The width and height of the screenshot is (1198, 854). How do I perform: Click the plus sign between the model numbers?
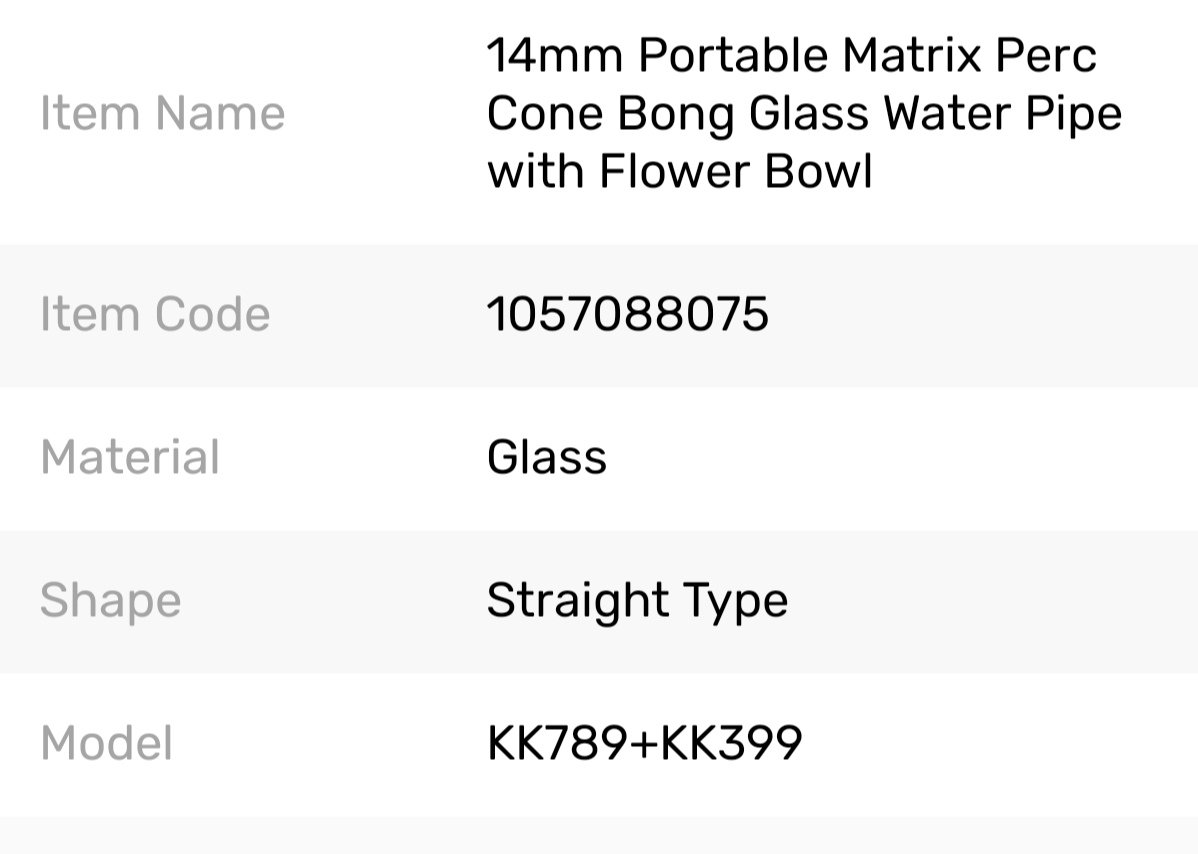coord(646,744)
